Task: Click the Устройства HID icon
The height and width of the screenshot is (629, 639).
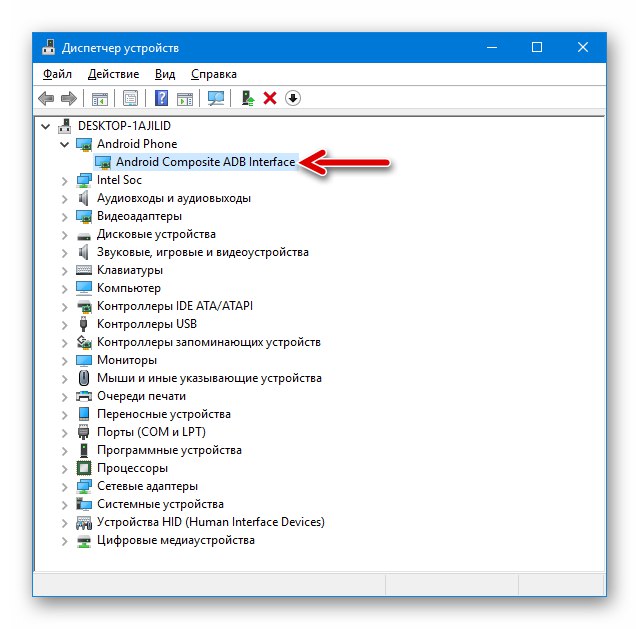Action: coord(84,522)
